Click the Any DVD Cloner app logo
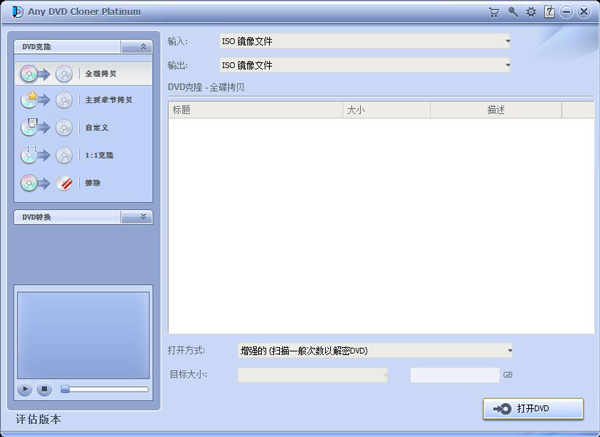This screenshot has width=600, height=437. (18, 12)
